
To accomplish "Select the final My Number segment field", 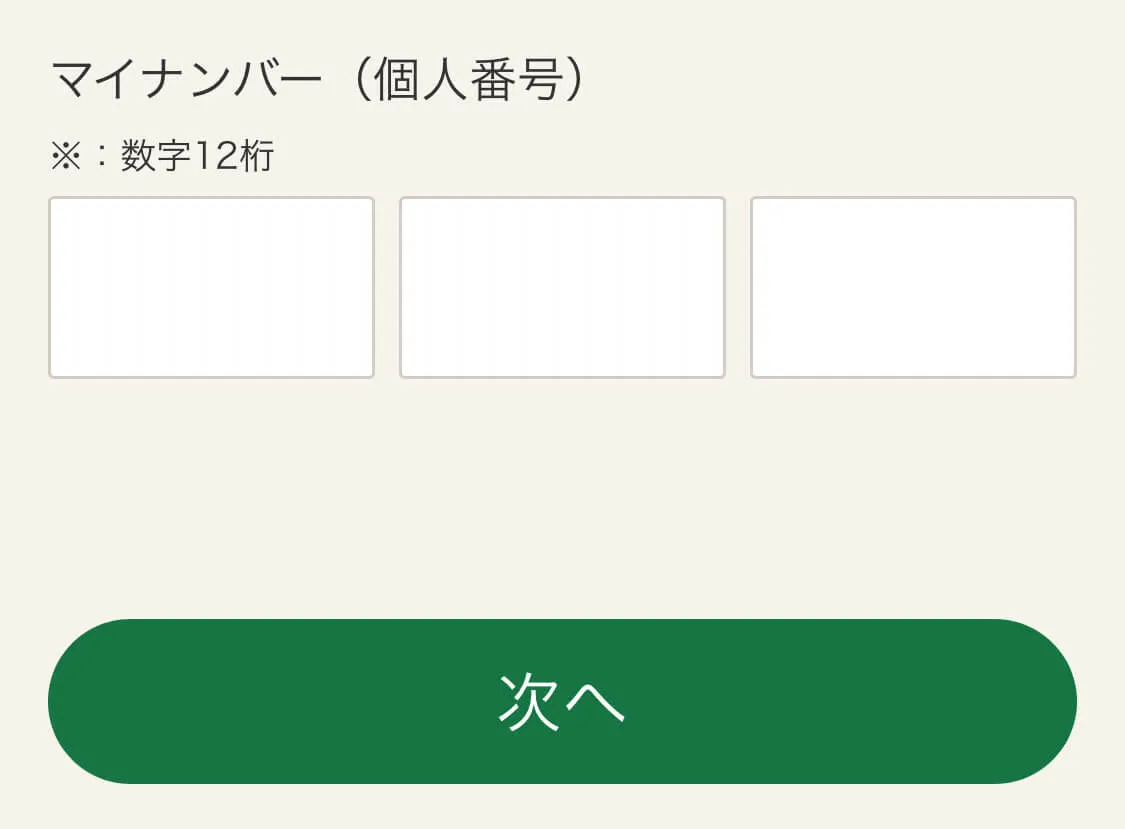I will click(913, 287).
